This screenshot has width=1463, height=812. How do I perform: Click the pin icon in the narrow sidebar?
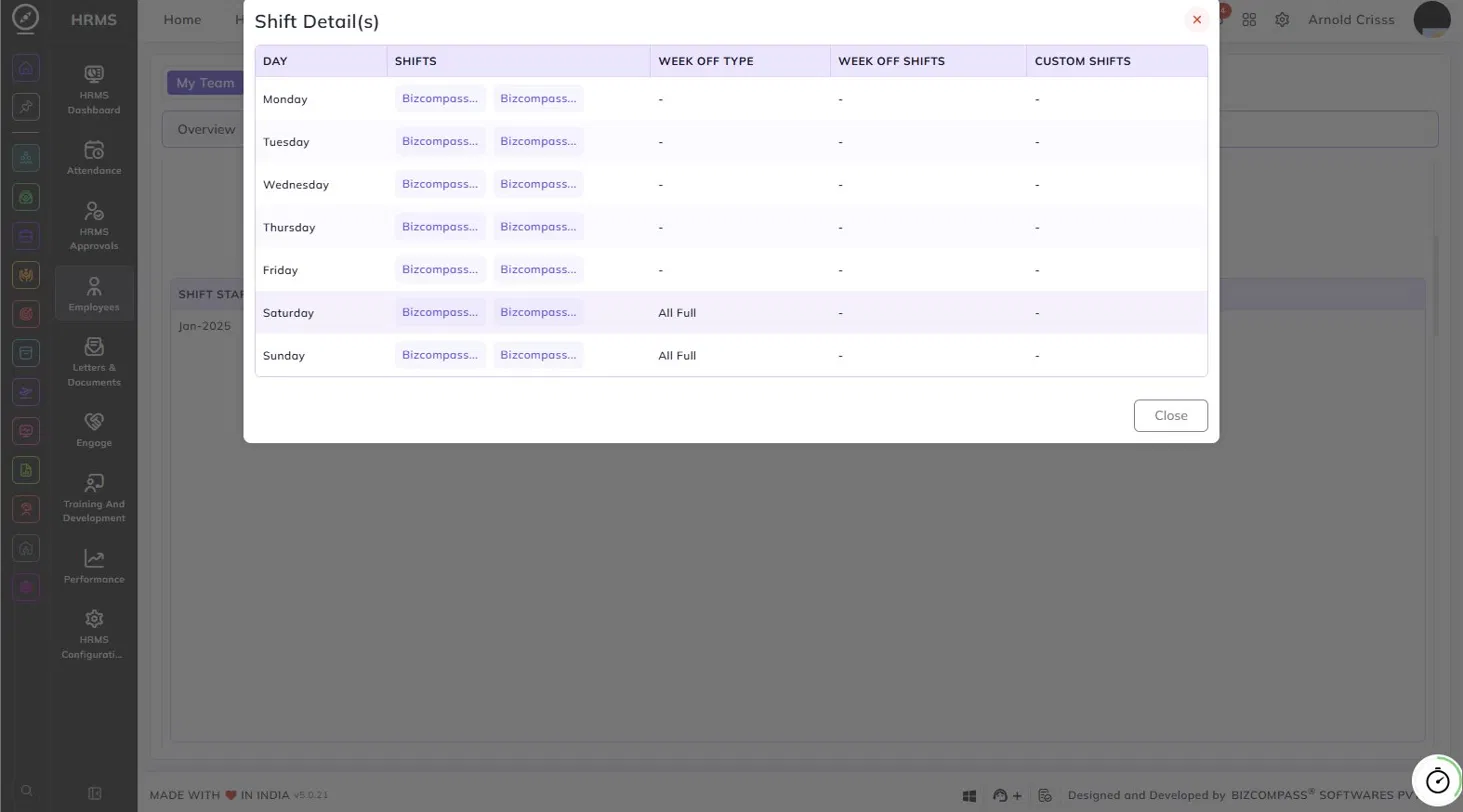click(x=26, y=106)
